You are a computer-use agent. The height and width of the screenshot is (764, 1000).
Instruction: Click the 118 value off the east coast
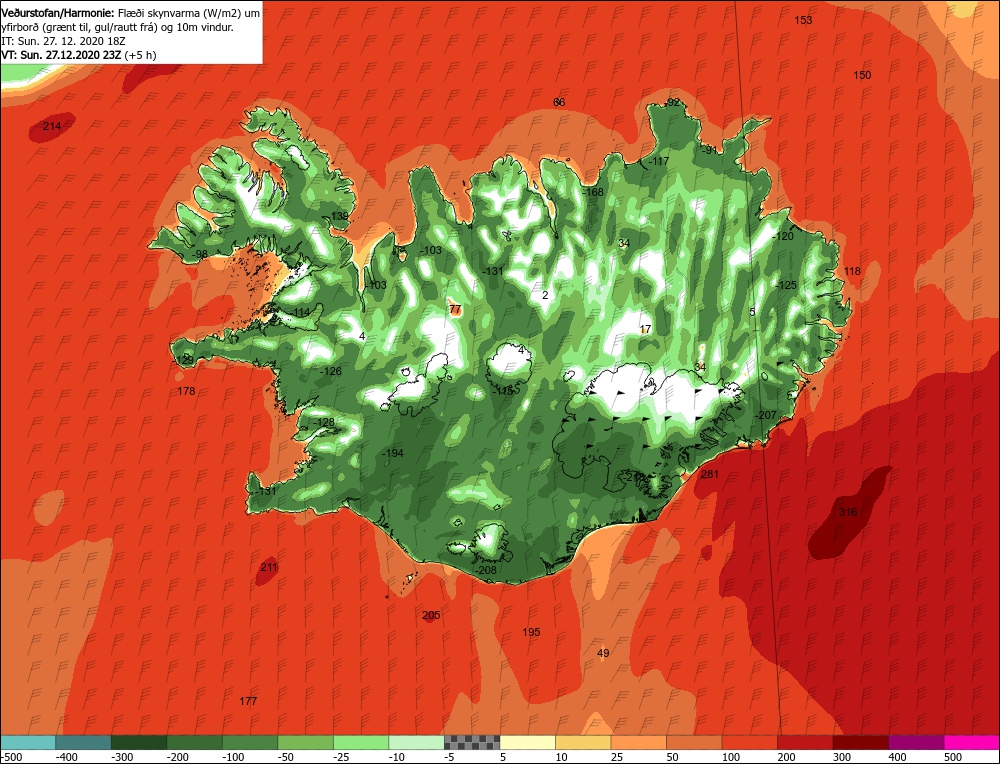tap(852, 271)
